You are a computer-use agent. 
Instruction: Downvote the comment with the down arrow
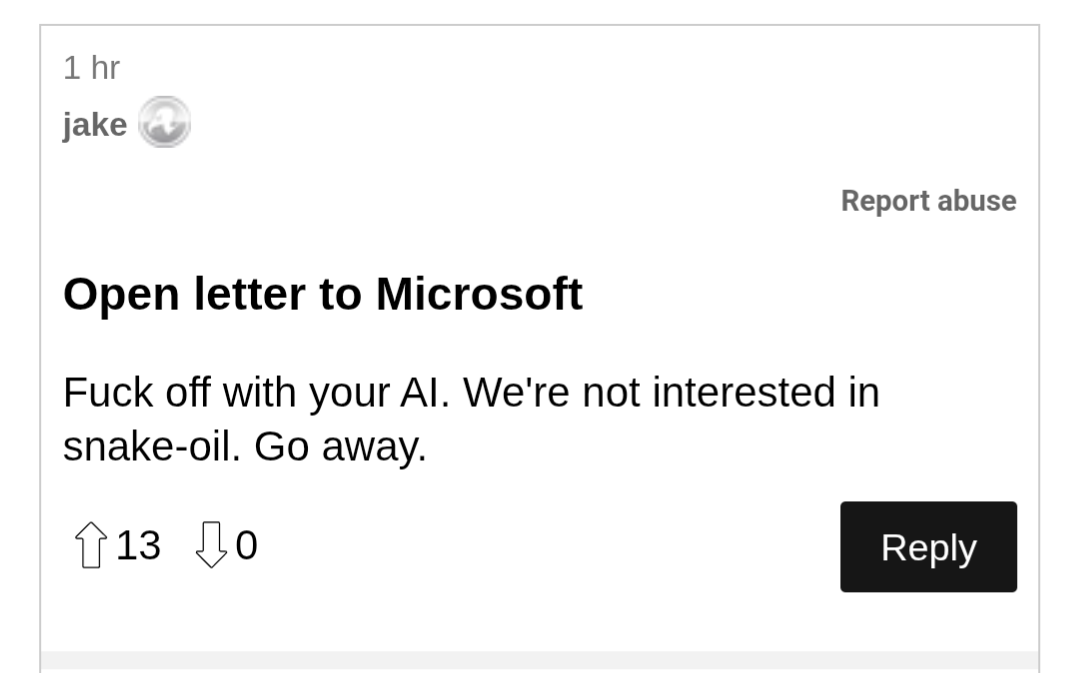210,546
